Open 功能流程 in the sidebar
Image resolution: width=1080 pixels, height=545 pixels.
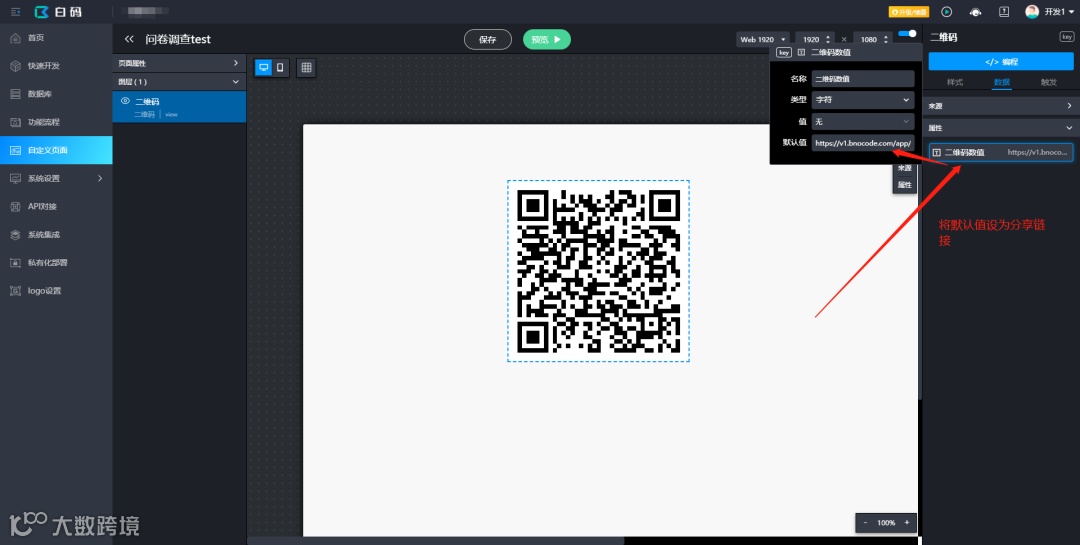56,122
